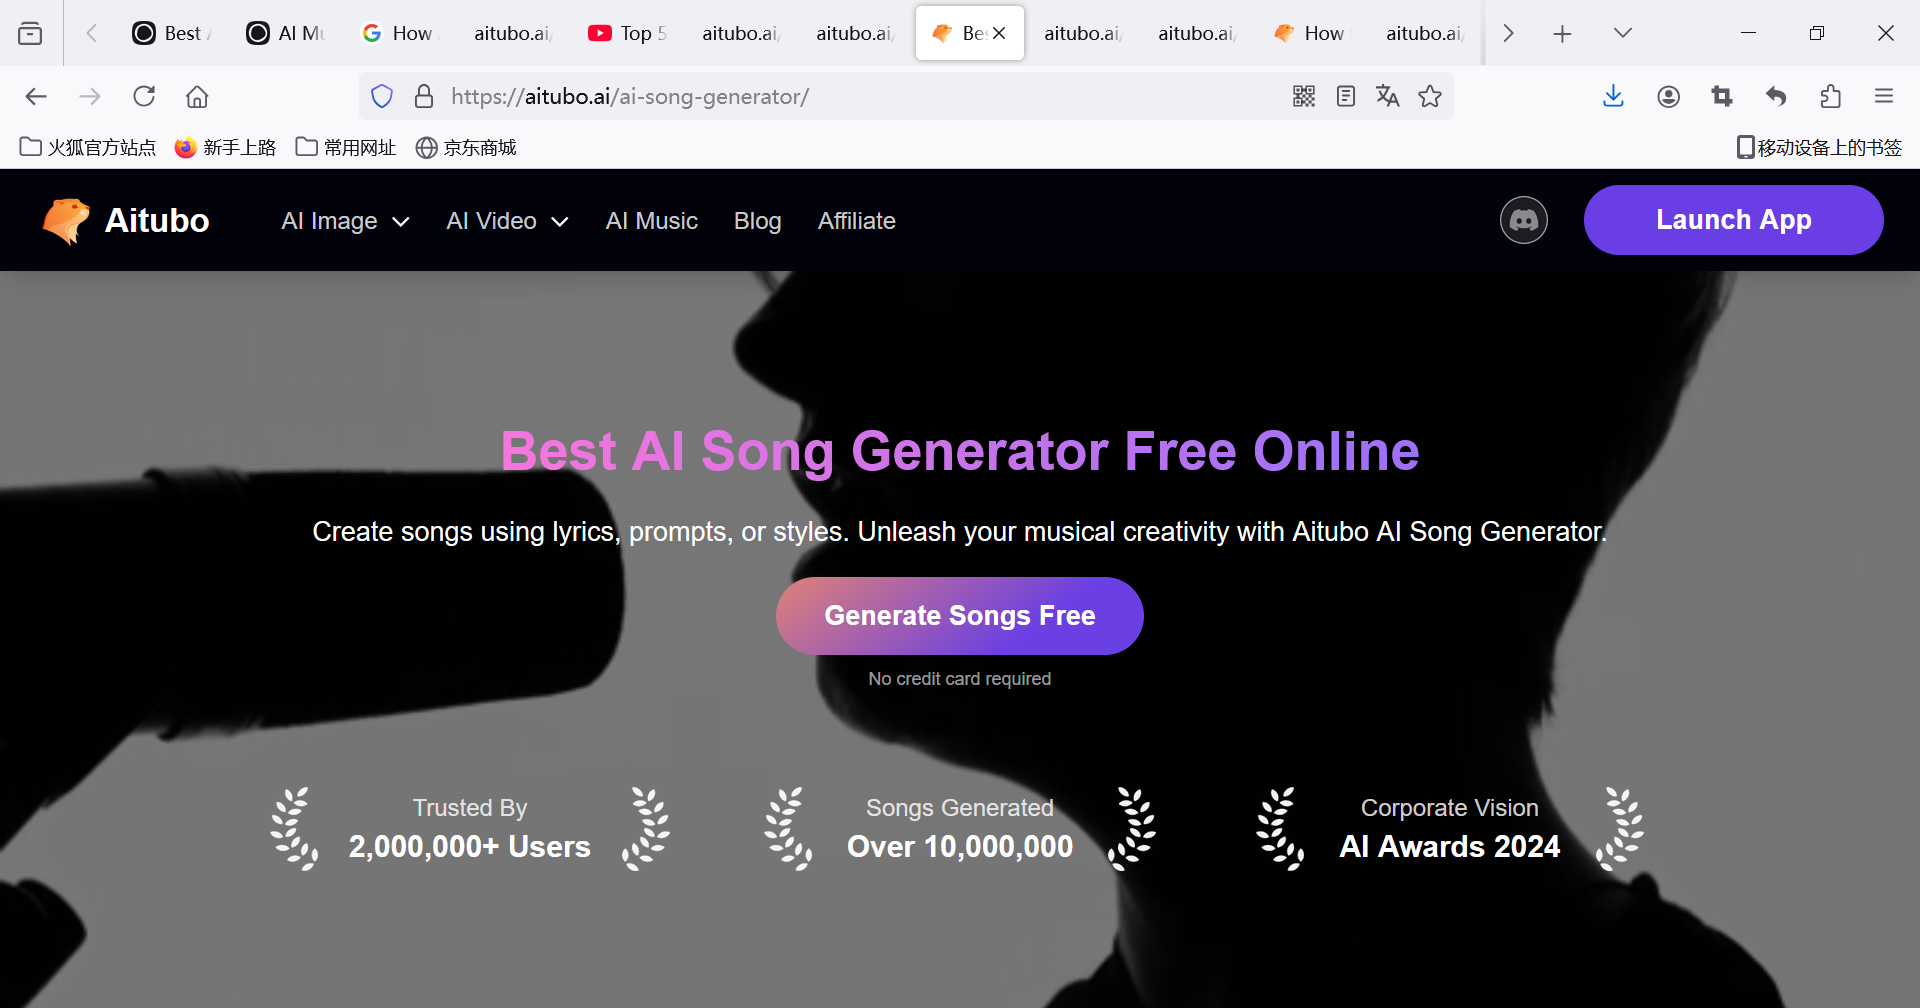Open the Discord community icon
This screenshot has height=1008, width=1920.
[x=1524, y=220]
